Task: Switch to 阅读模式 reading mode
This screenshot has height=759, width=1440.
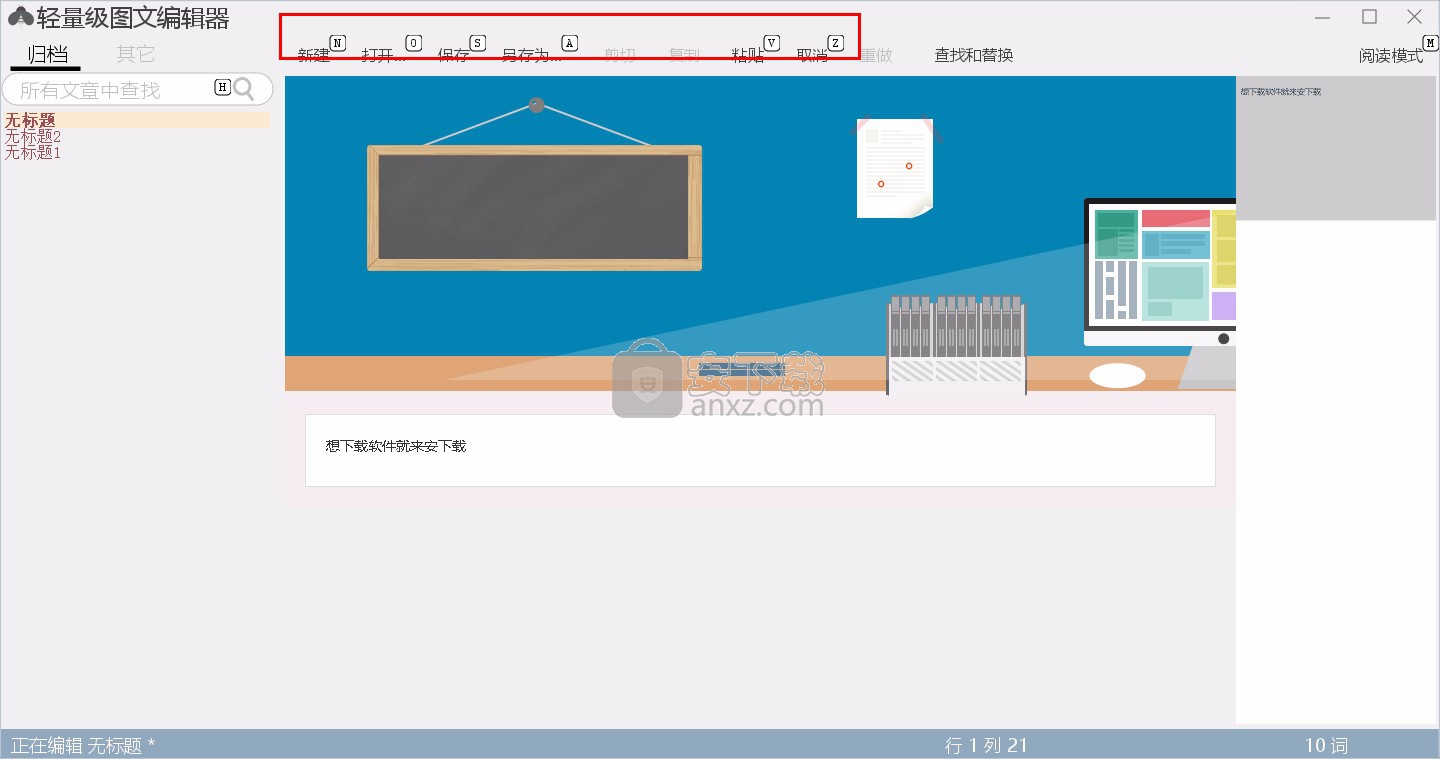Action: 1391,55
